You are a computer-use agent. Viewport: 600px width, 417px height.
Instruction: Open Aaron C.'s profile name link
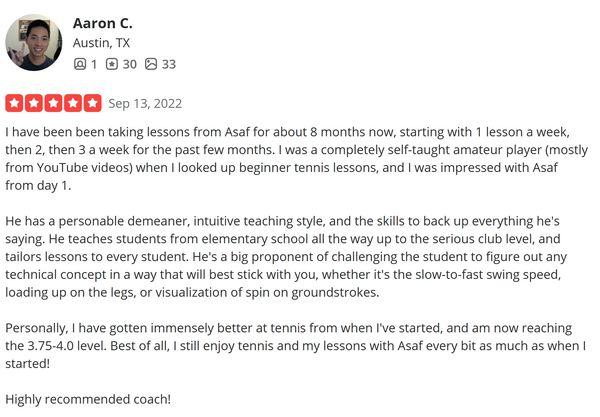click(x=102, y=22)
